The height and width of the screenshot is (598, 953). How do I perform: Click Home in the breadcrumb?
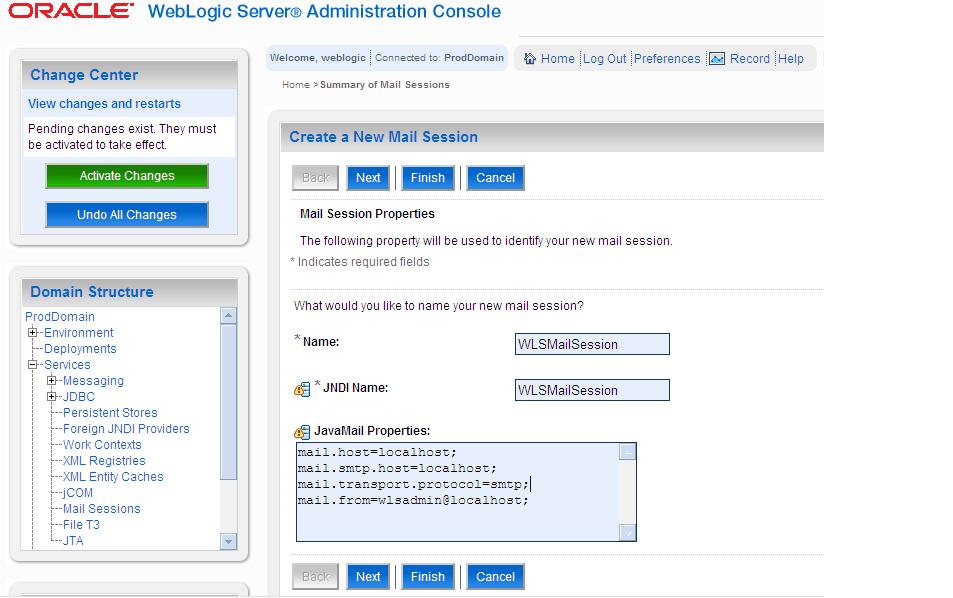point(296,84)
